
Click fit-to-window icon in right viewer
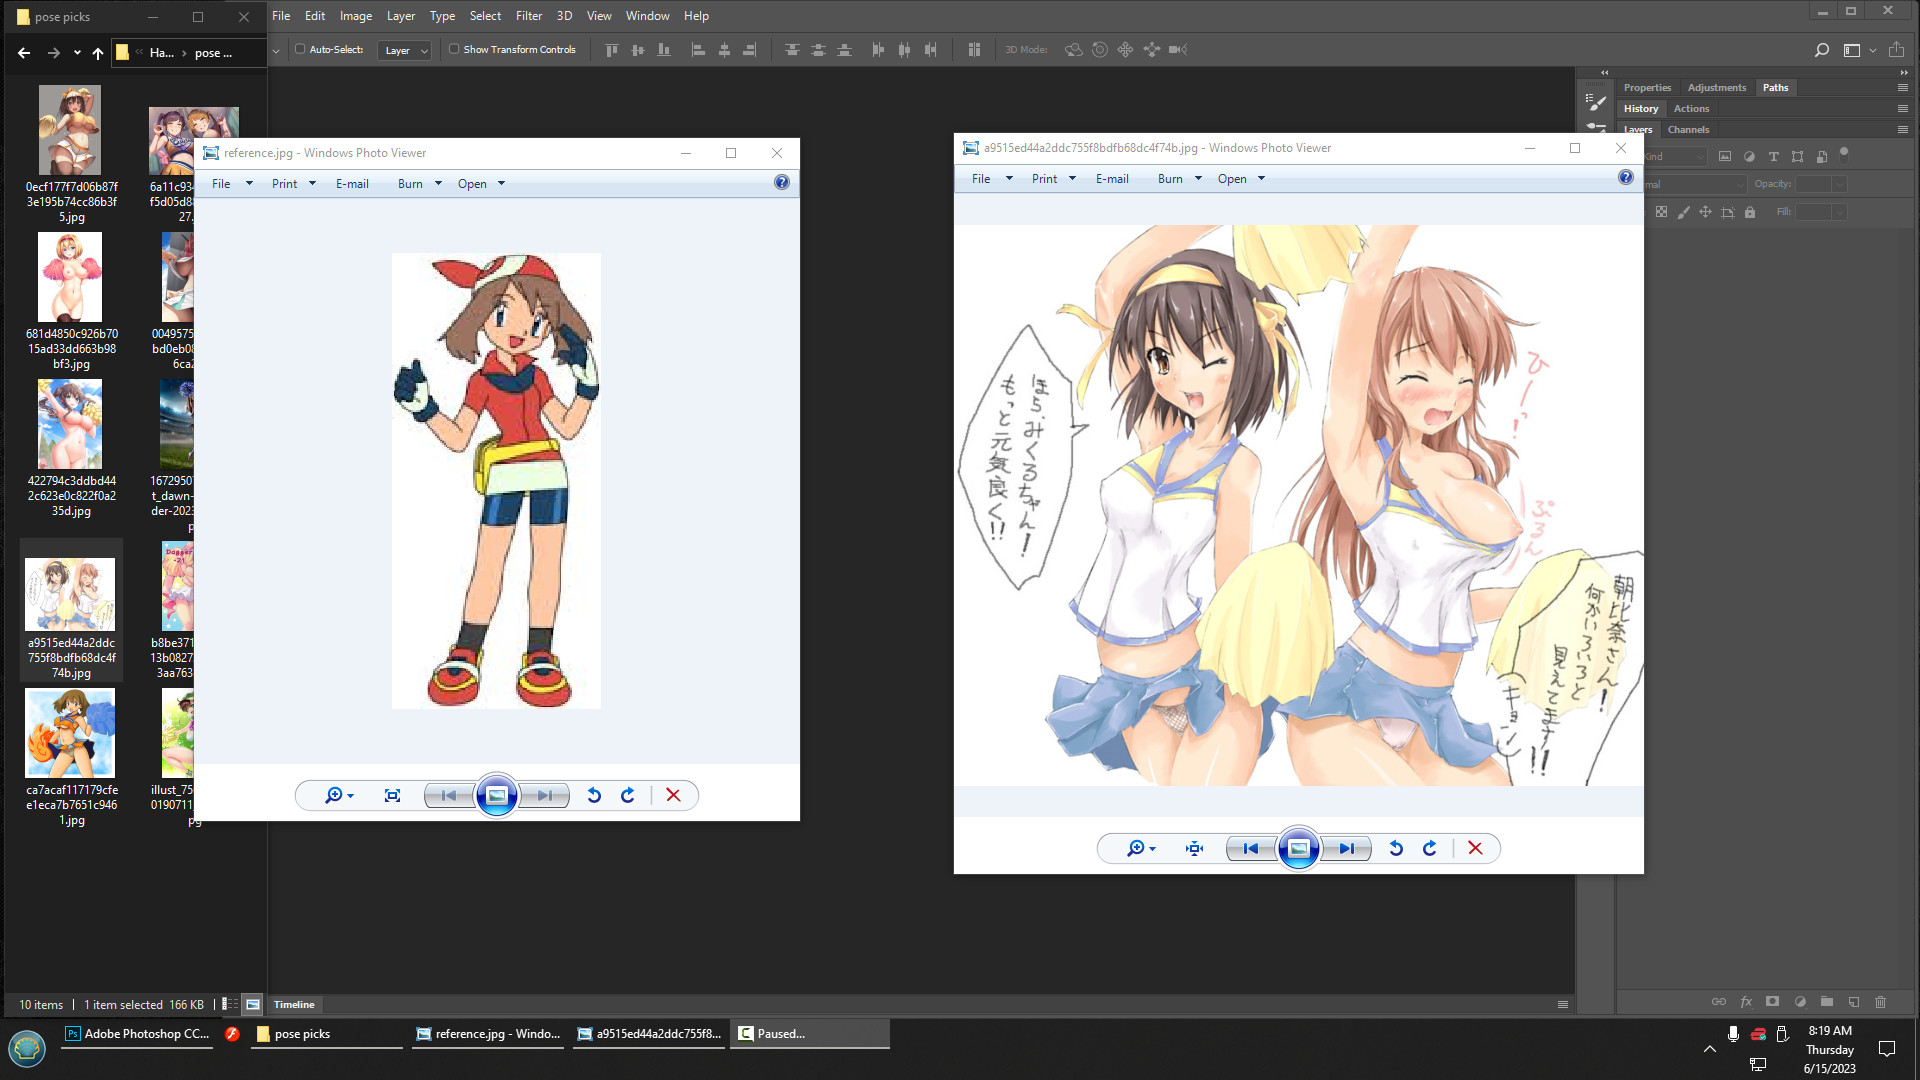tap(1194, 848)
